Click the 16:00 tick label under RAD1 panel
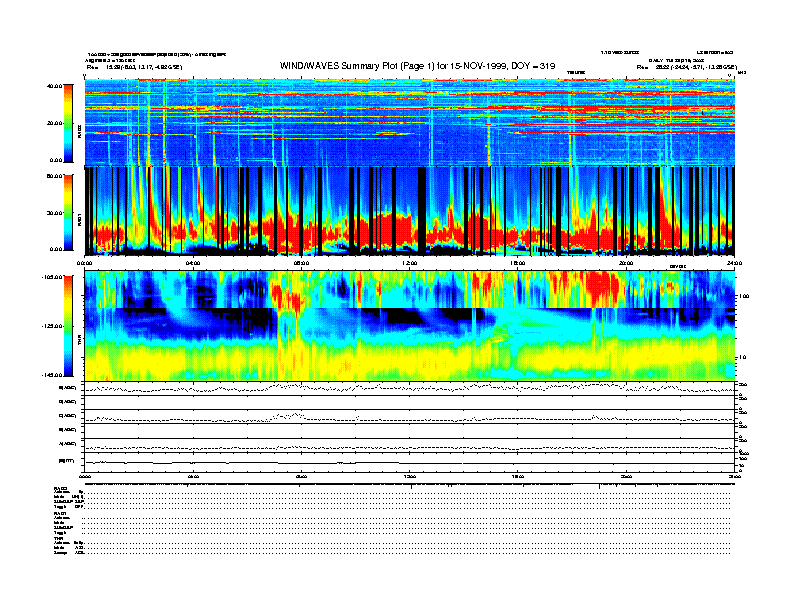This screenshot has height=612, width=792. 518,263
